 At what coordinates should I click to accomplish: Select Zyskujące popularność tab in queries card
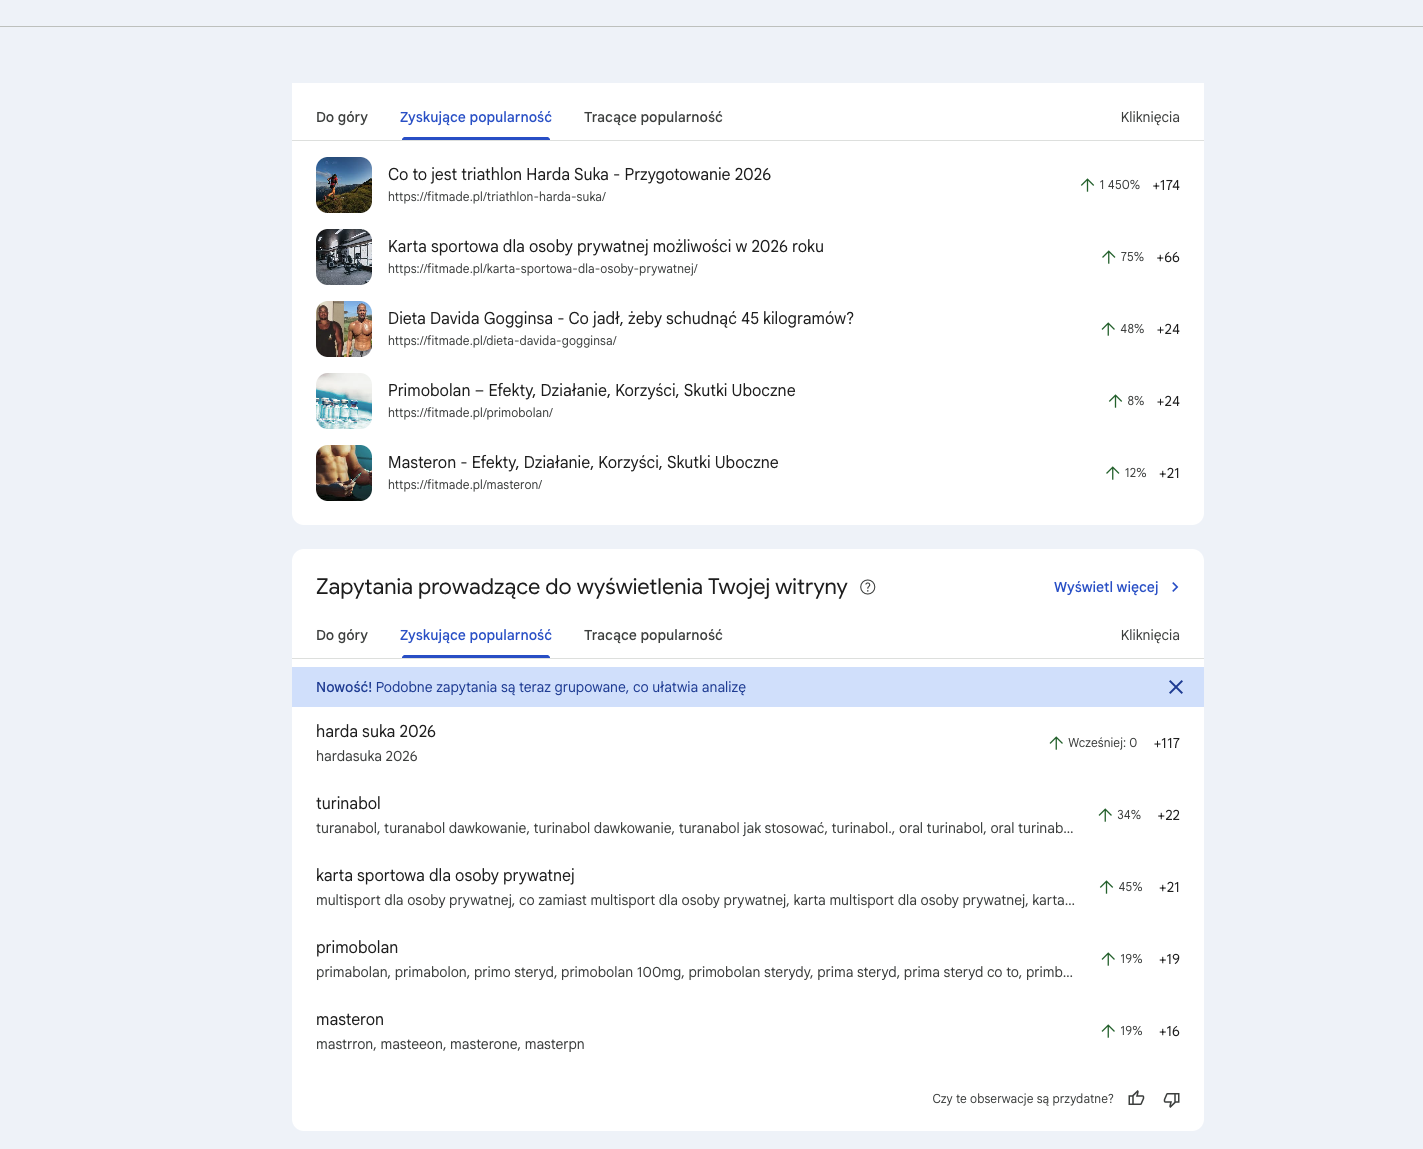[476, 635]
